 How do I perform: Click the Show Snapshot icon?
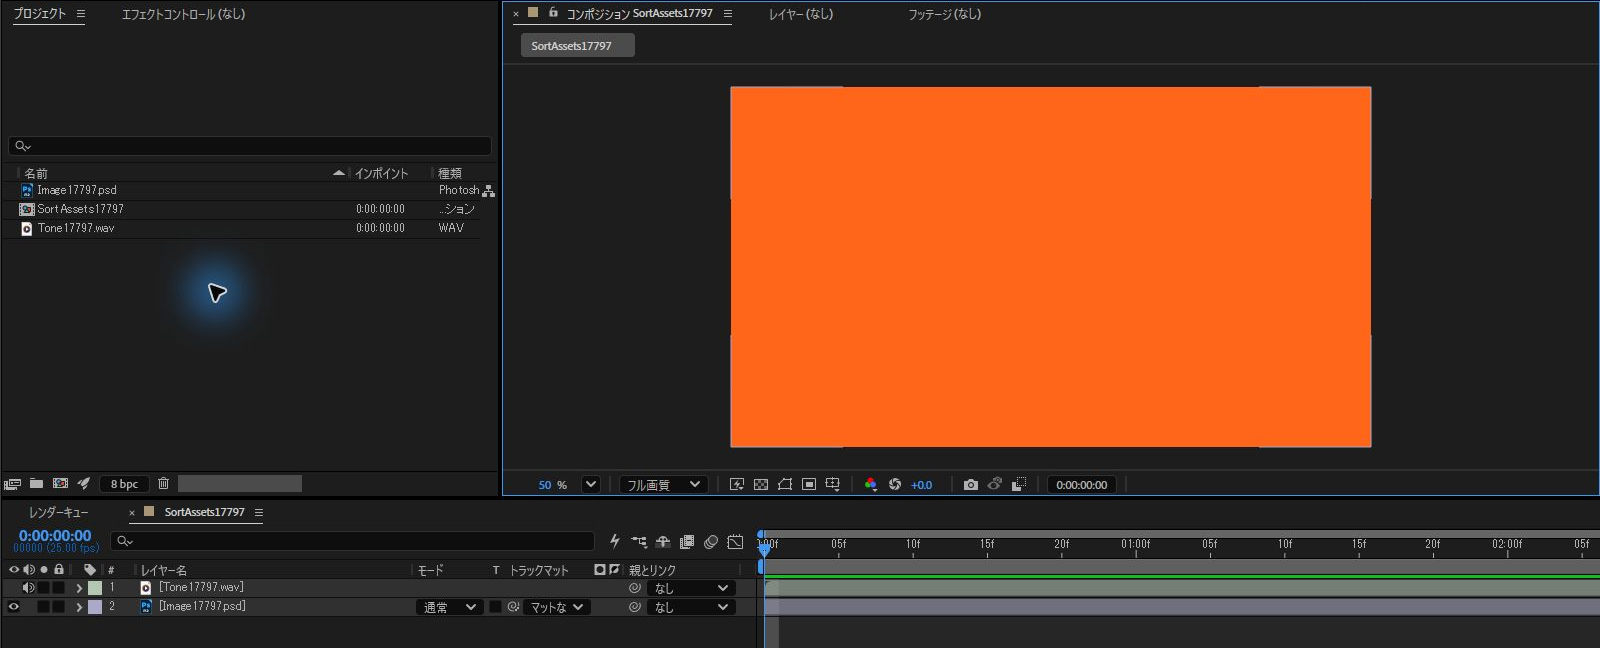point(994,484)
